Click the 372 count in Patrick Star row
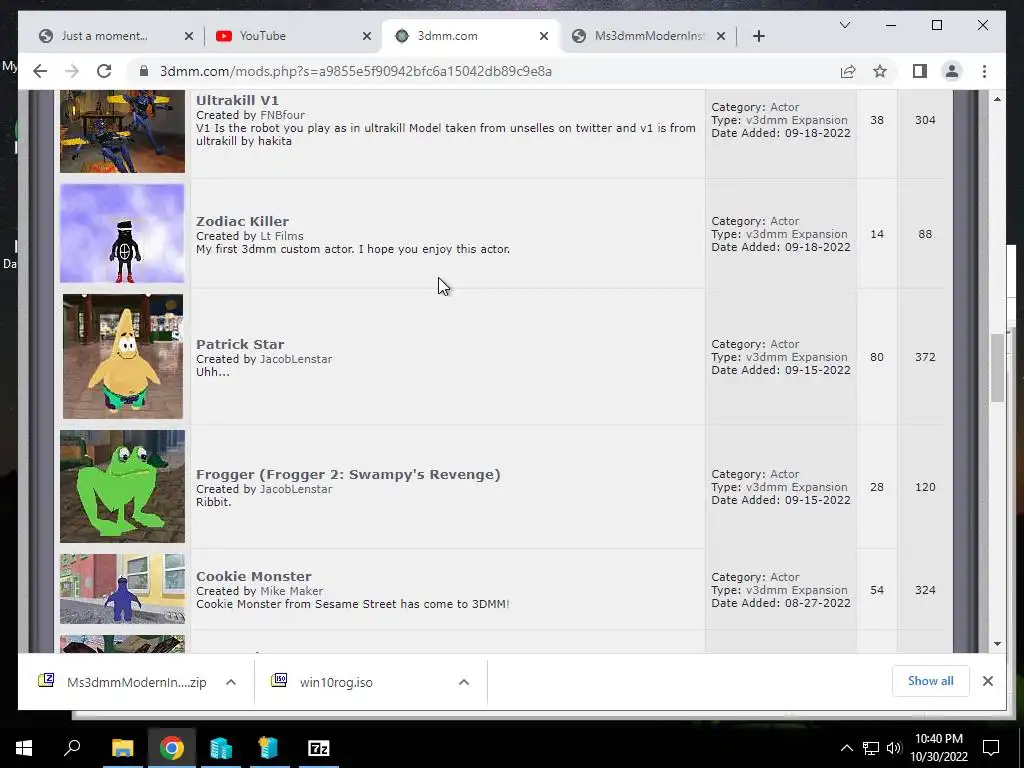 [x=925, y=357]
